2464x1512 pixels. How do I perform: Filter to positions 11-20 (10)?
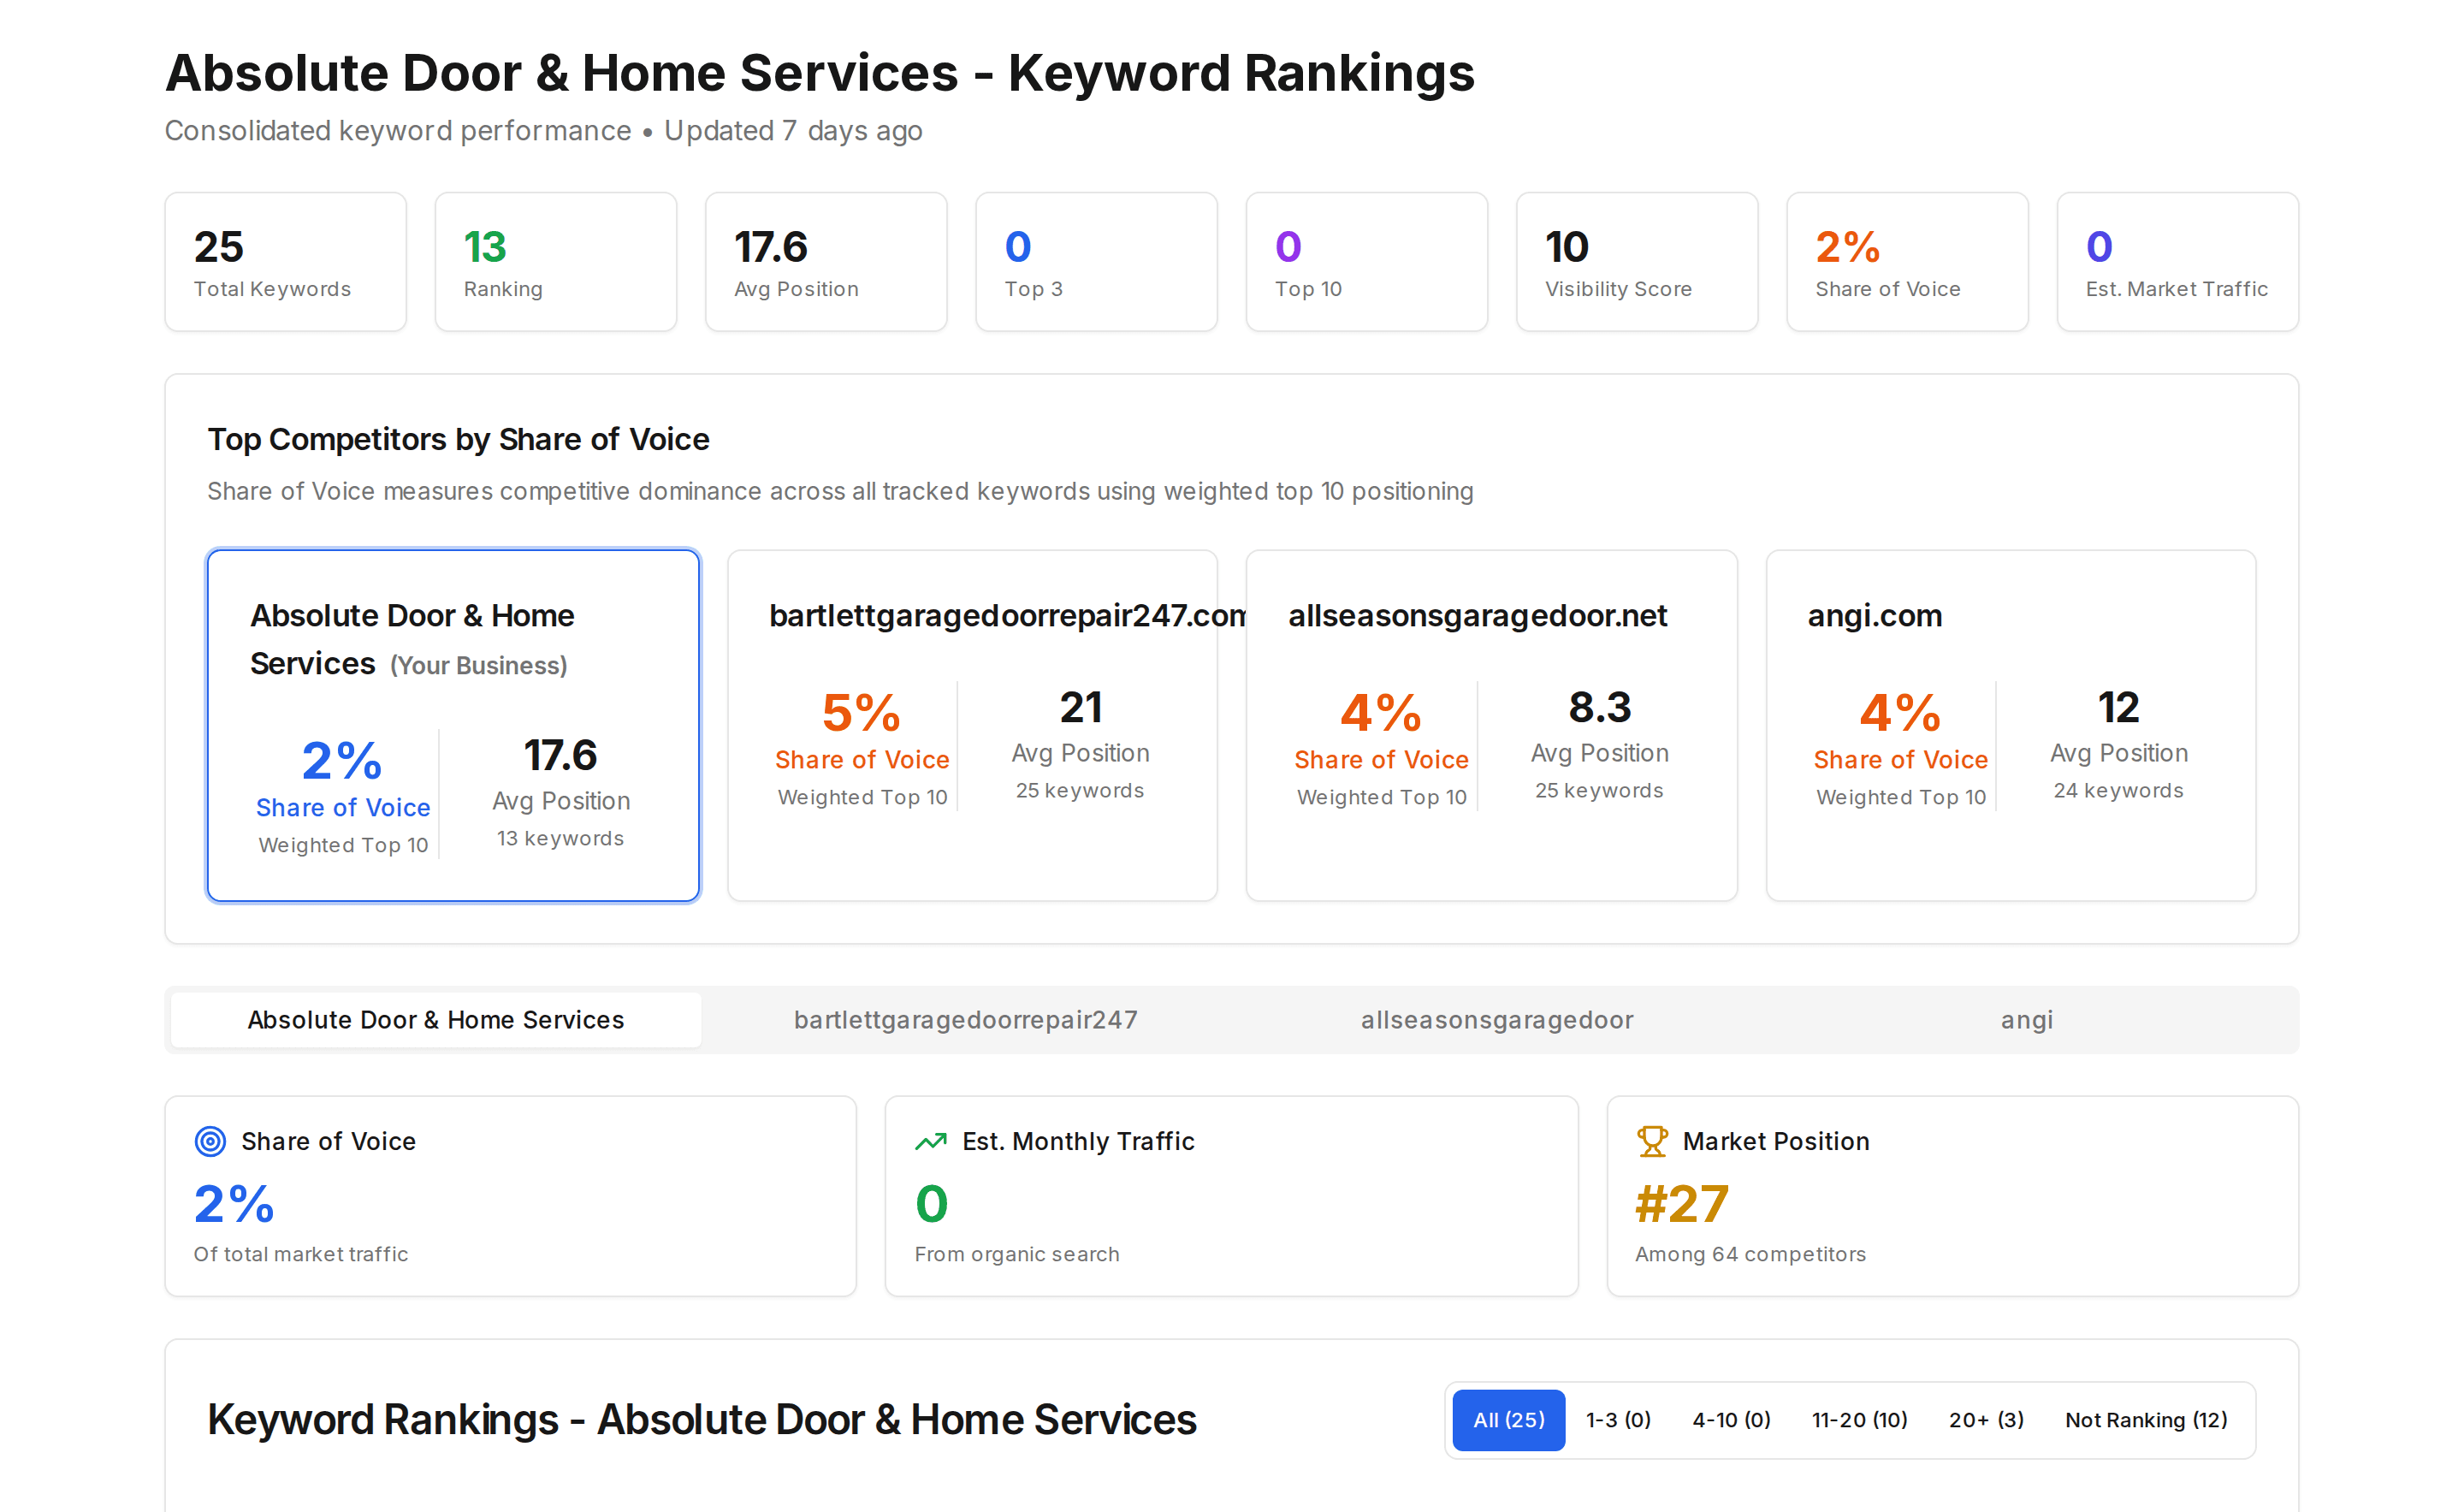click(1860, 1420)
